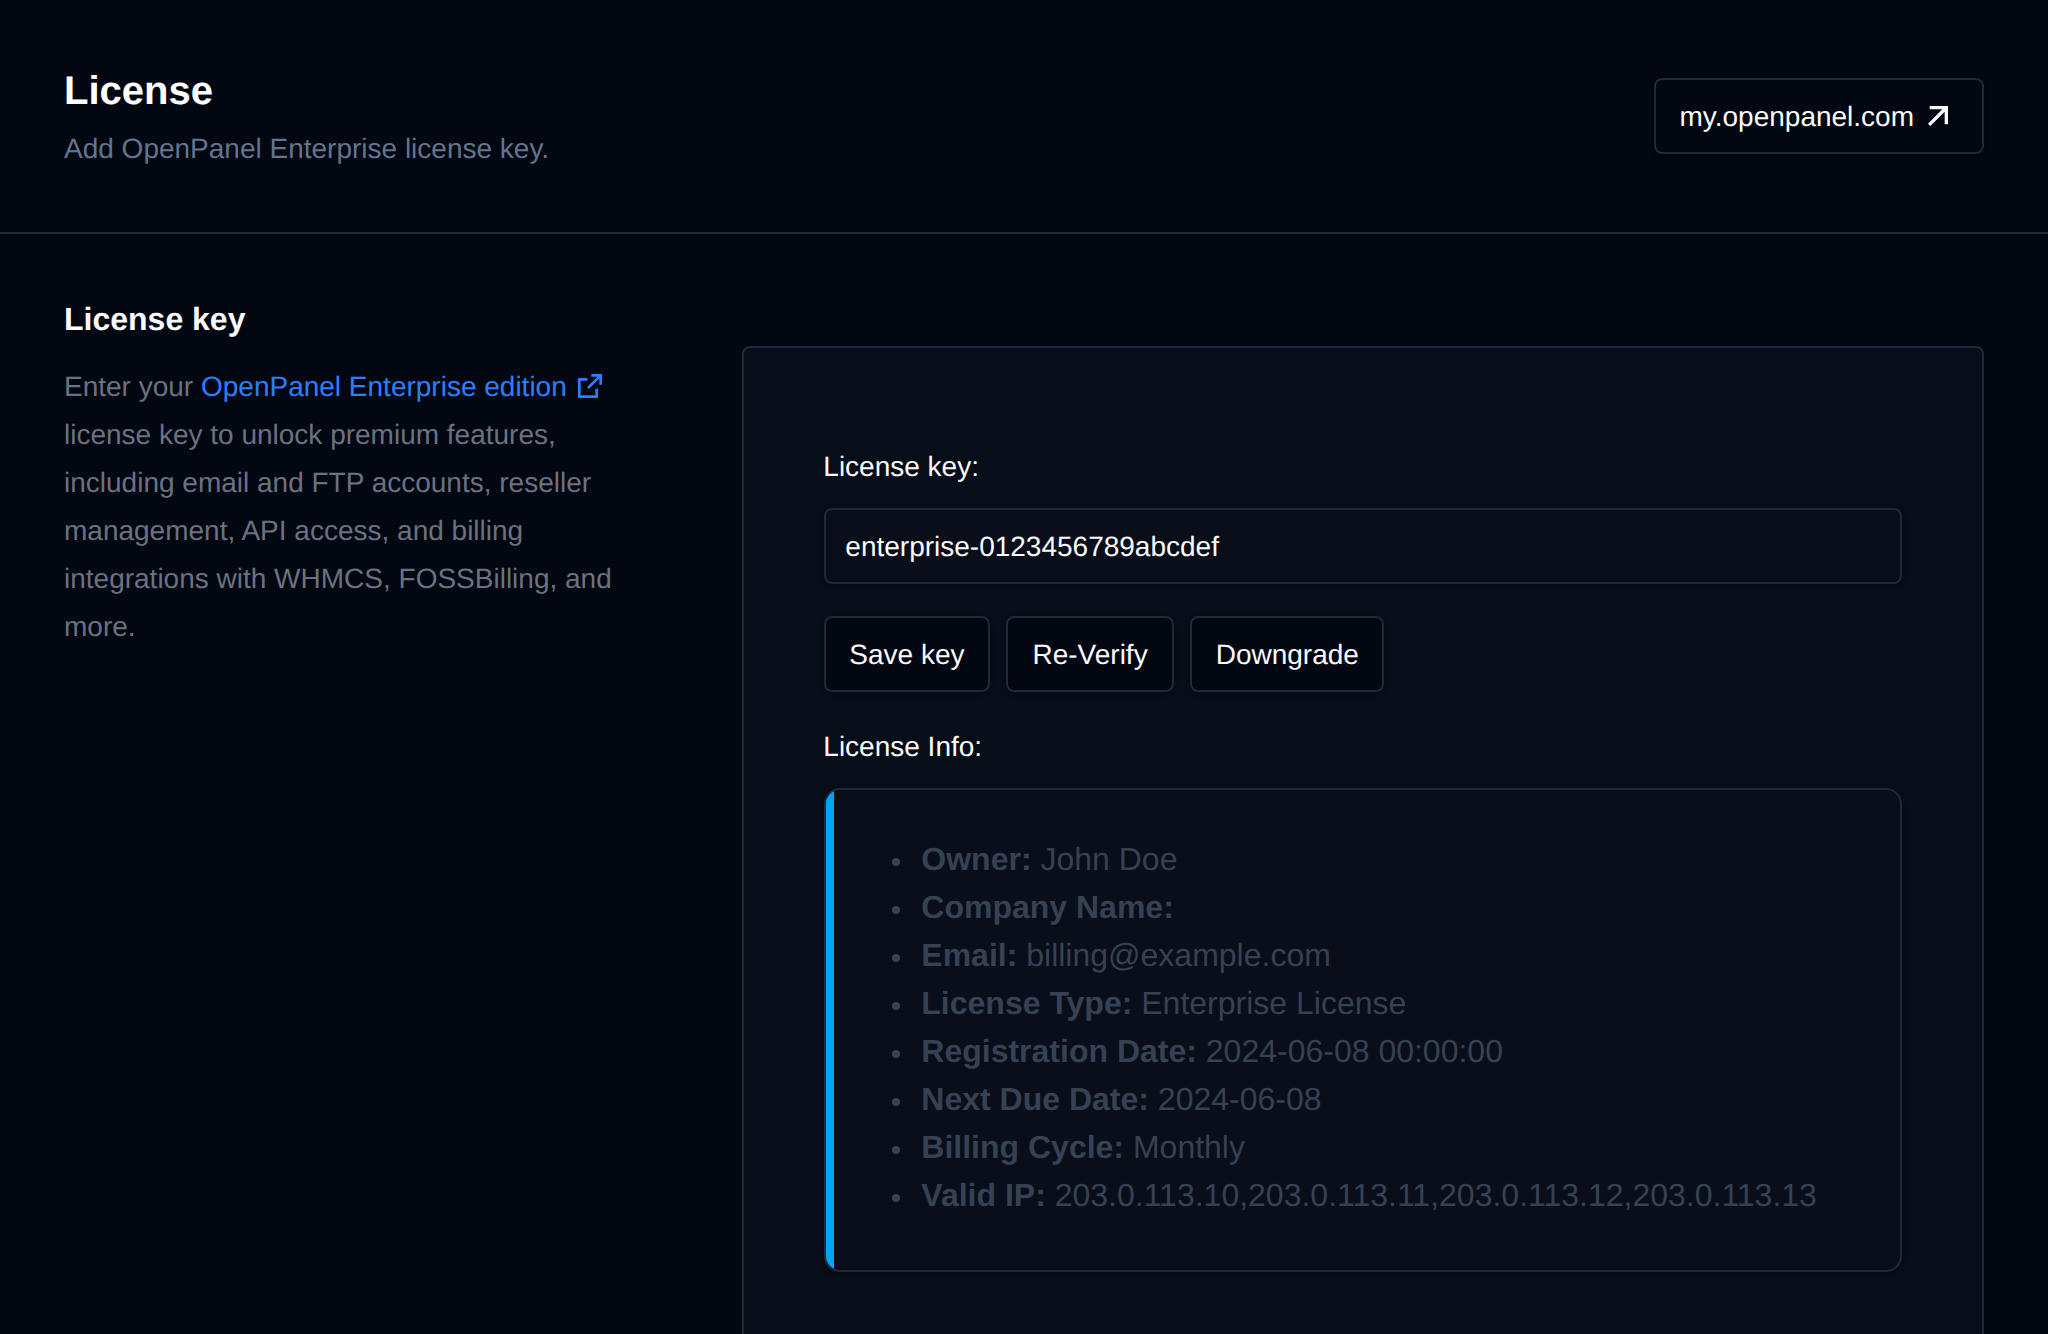Click the Next Due Date: 2024-06-08 row
The width and height of the screenshot is (2048, 1334).
tap(1121, 1099)
